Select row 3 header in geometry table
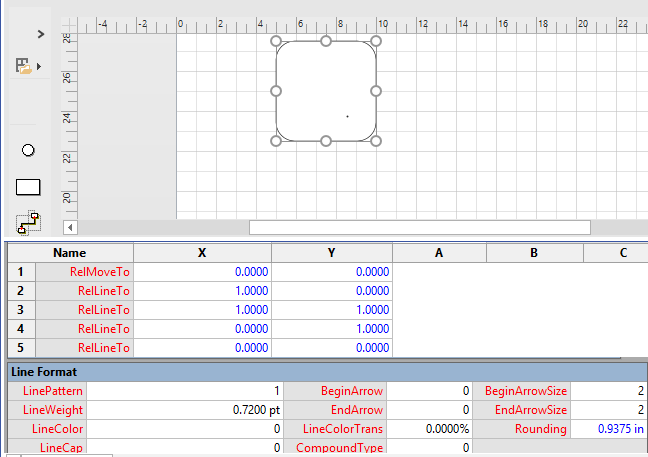 [x=20, y=310]
